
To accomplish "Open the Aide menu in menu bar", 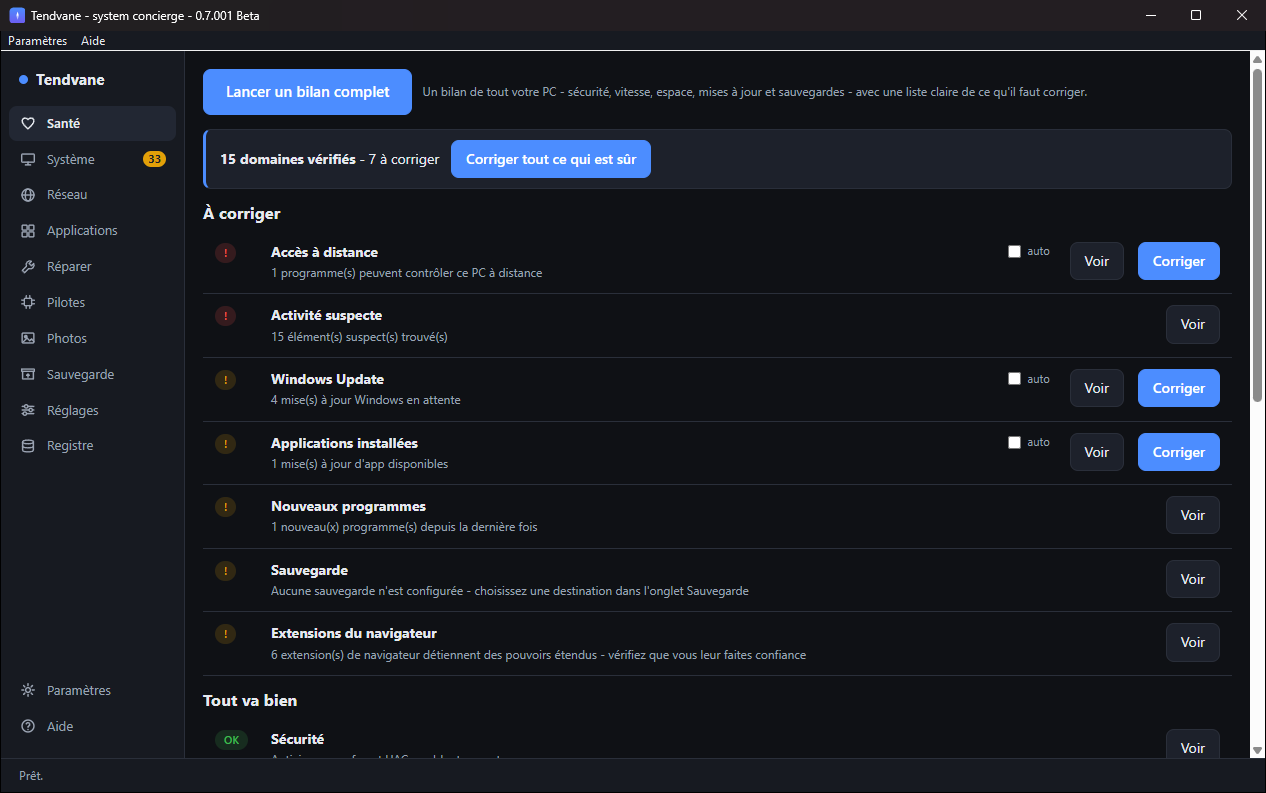I will 93,41.
